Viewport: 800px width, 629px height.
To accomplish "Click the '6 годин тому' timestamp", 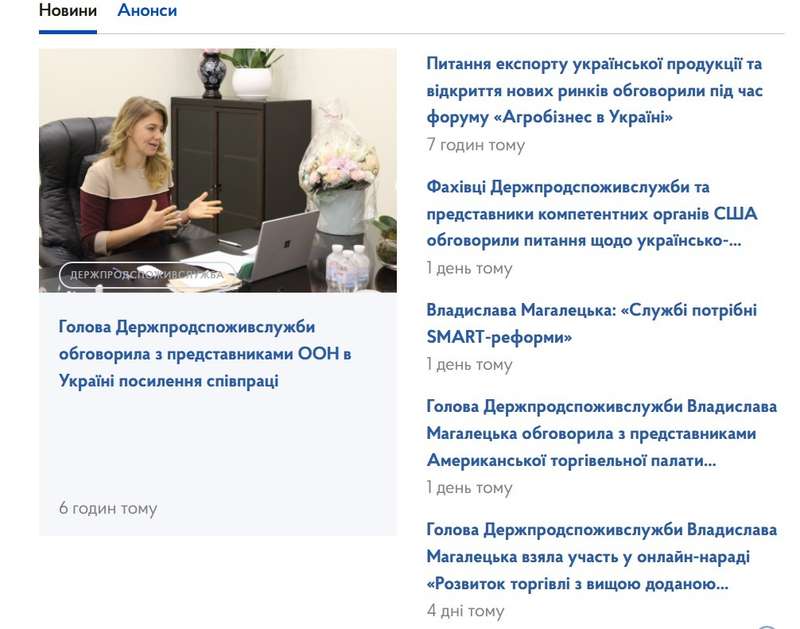I will tap(108, 508).
